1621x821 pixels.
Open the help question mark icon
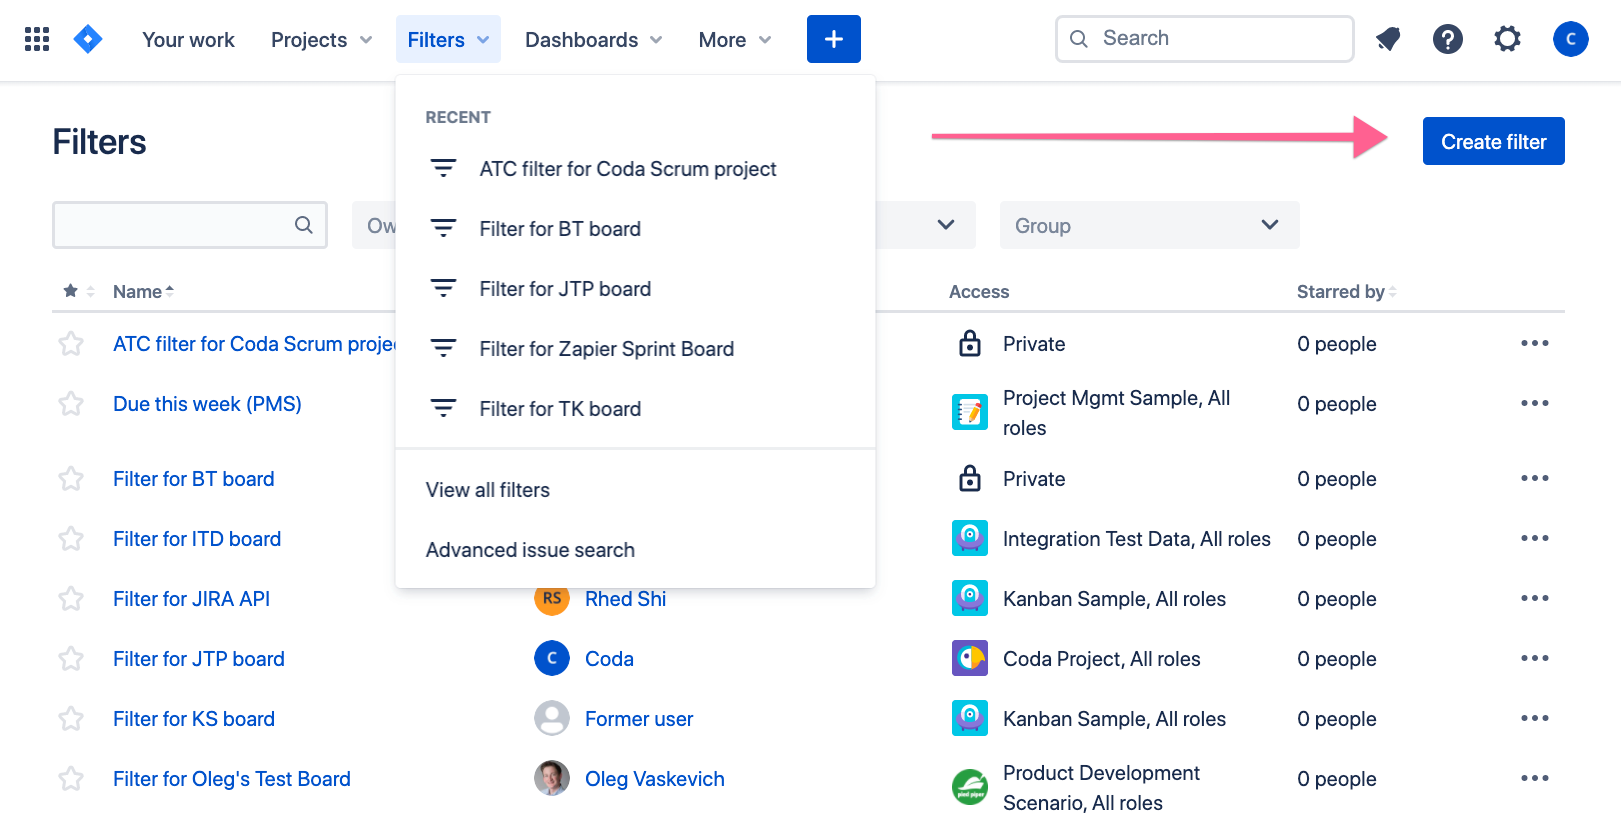[x=1447, y=39]
